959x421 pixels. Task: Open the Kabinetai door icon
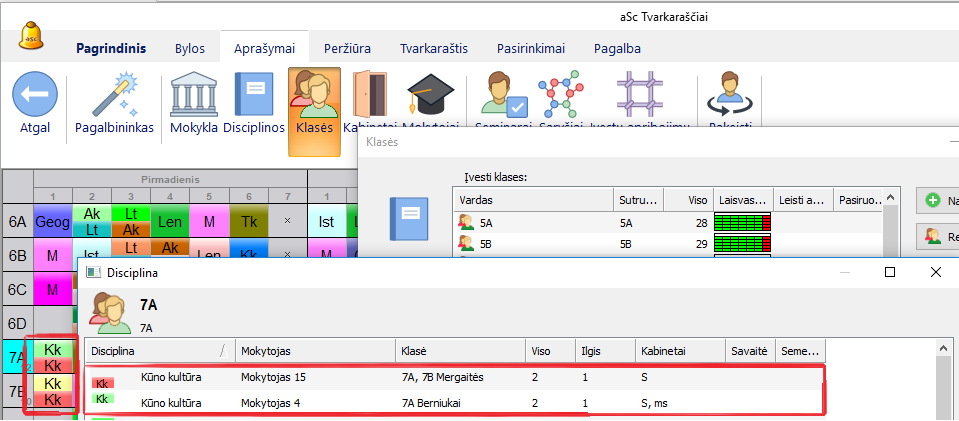coord(369,98)
